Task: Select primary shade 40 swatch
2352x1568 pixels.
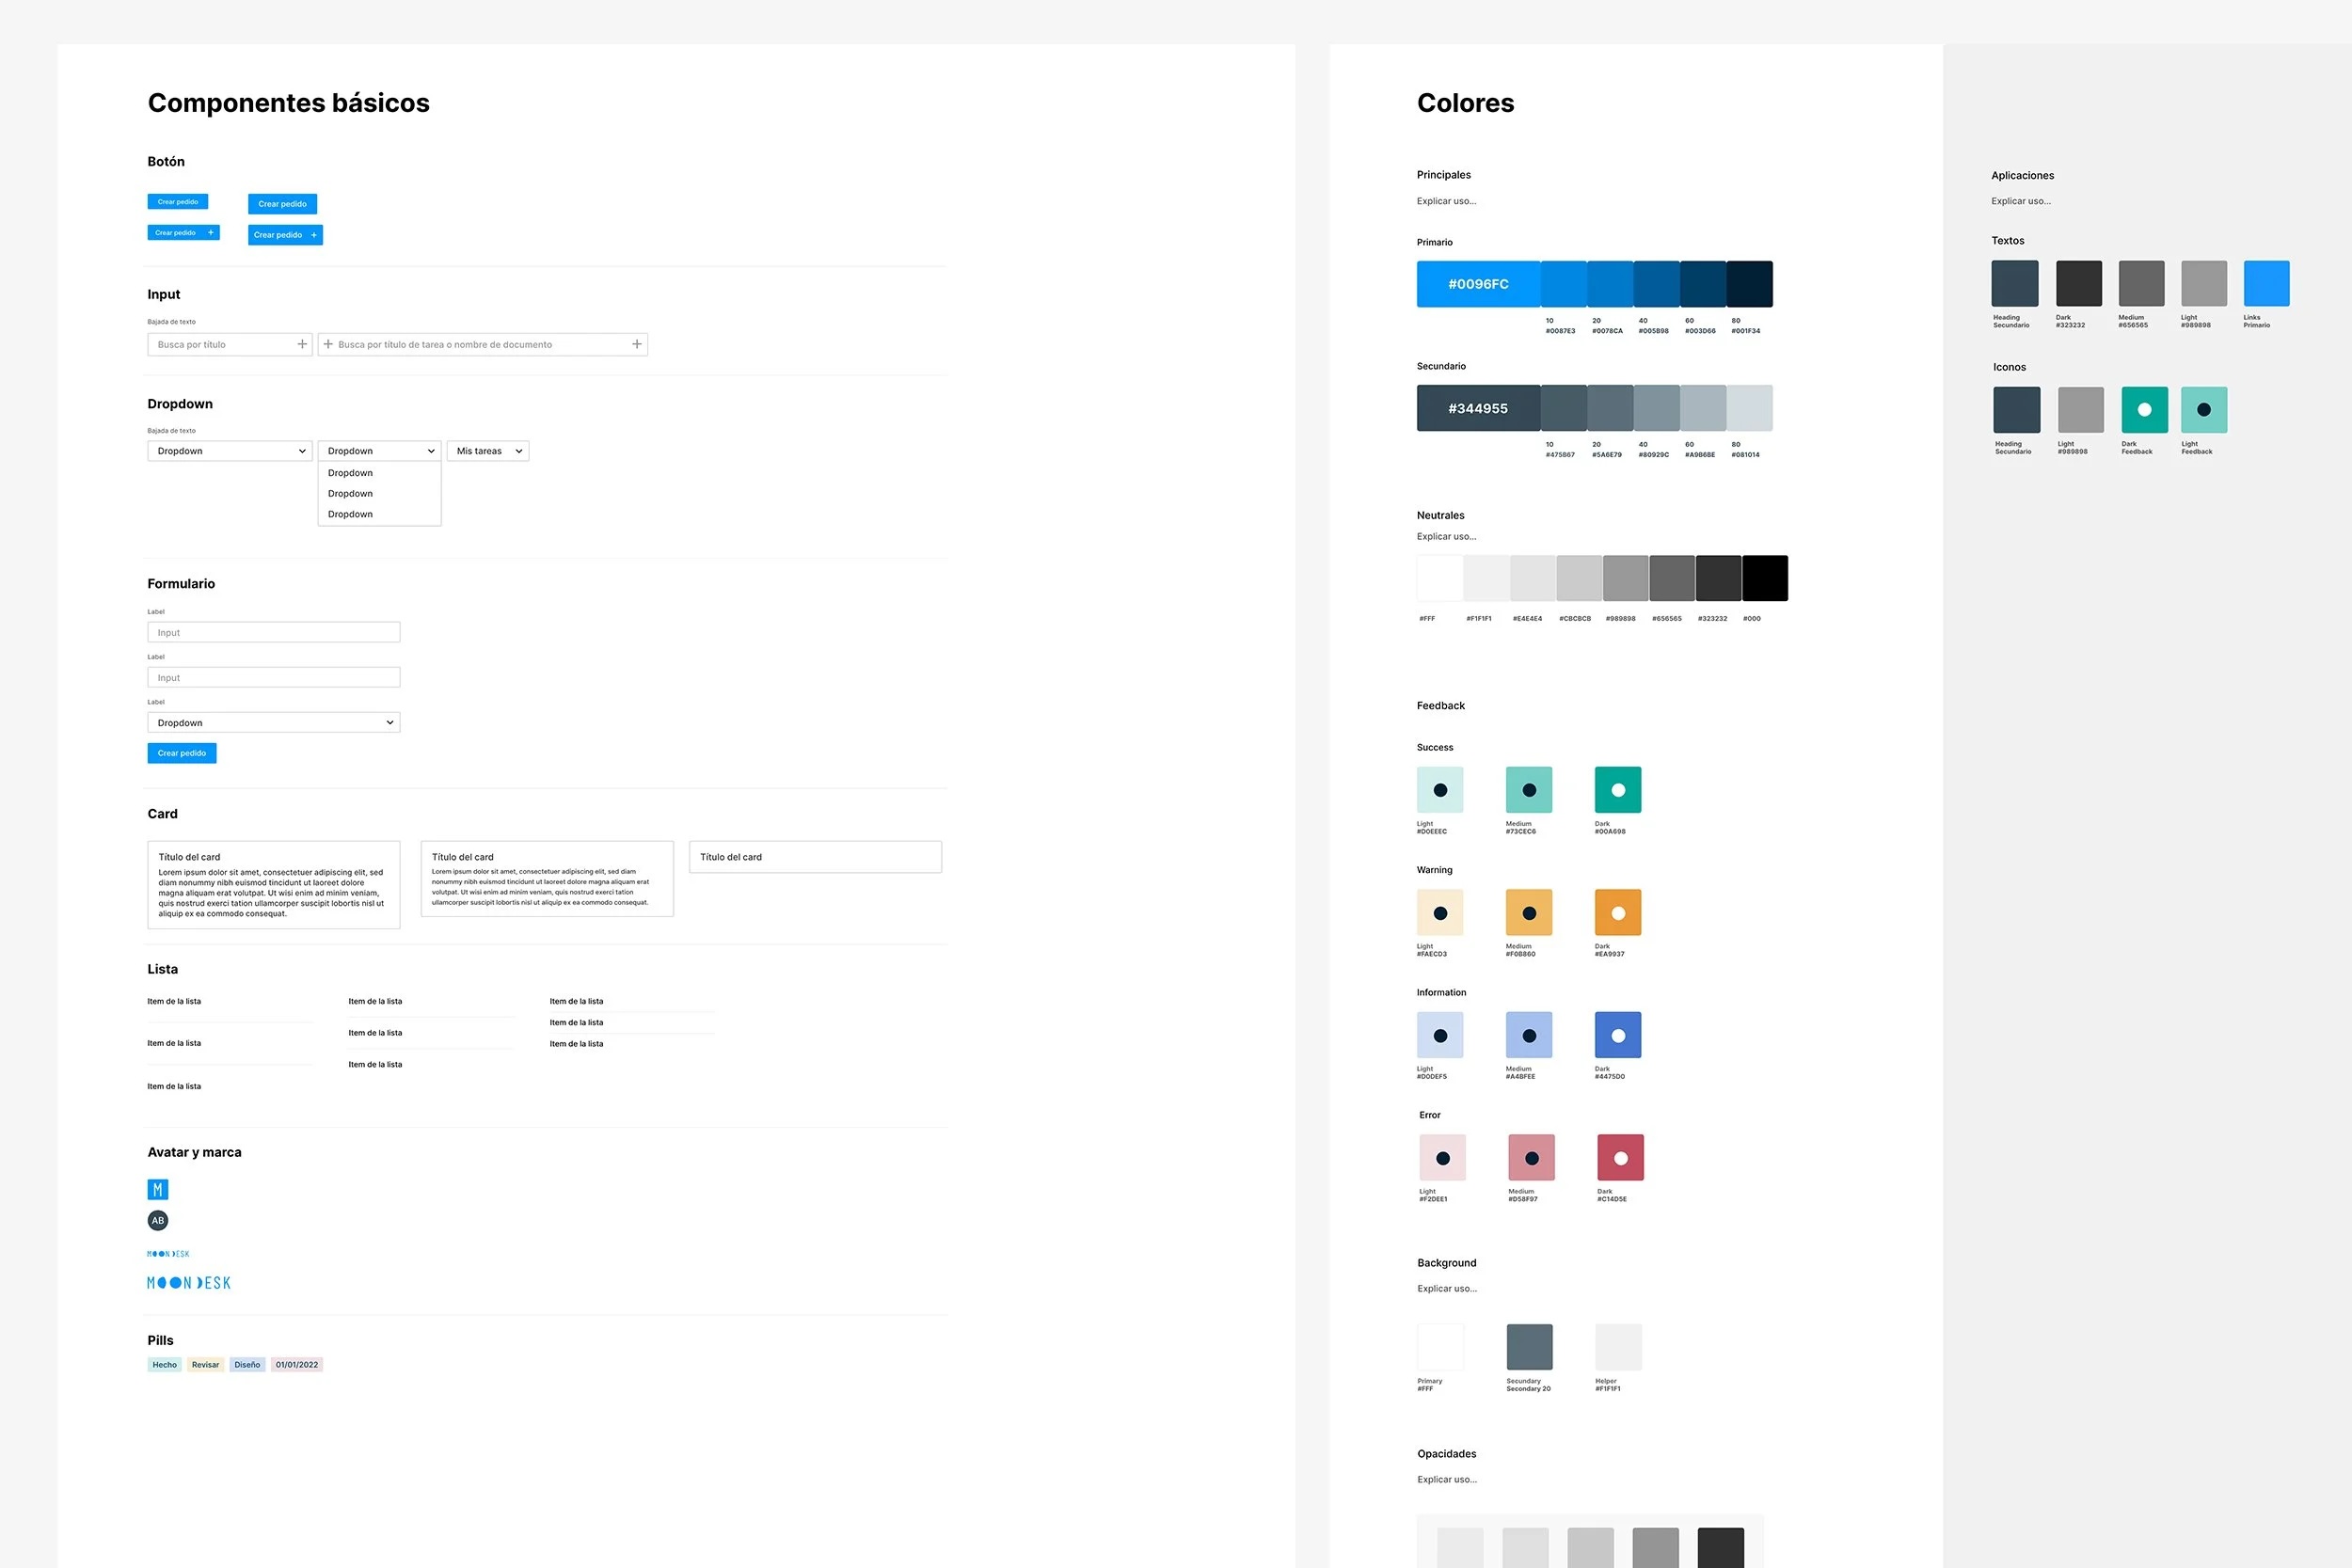Action: coord(1657,284)
